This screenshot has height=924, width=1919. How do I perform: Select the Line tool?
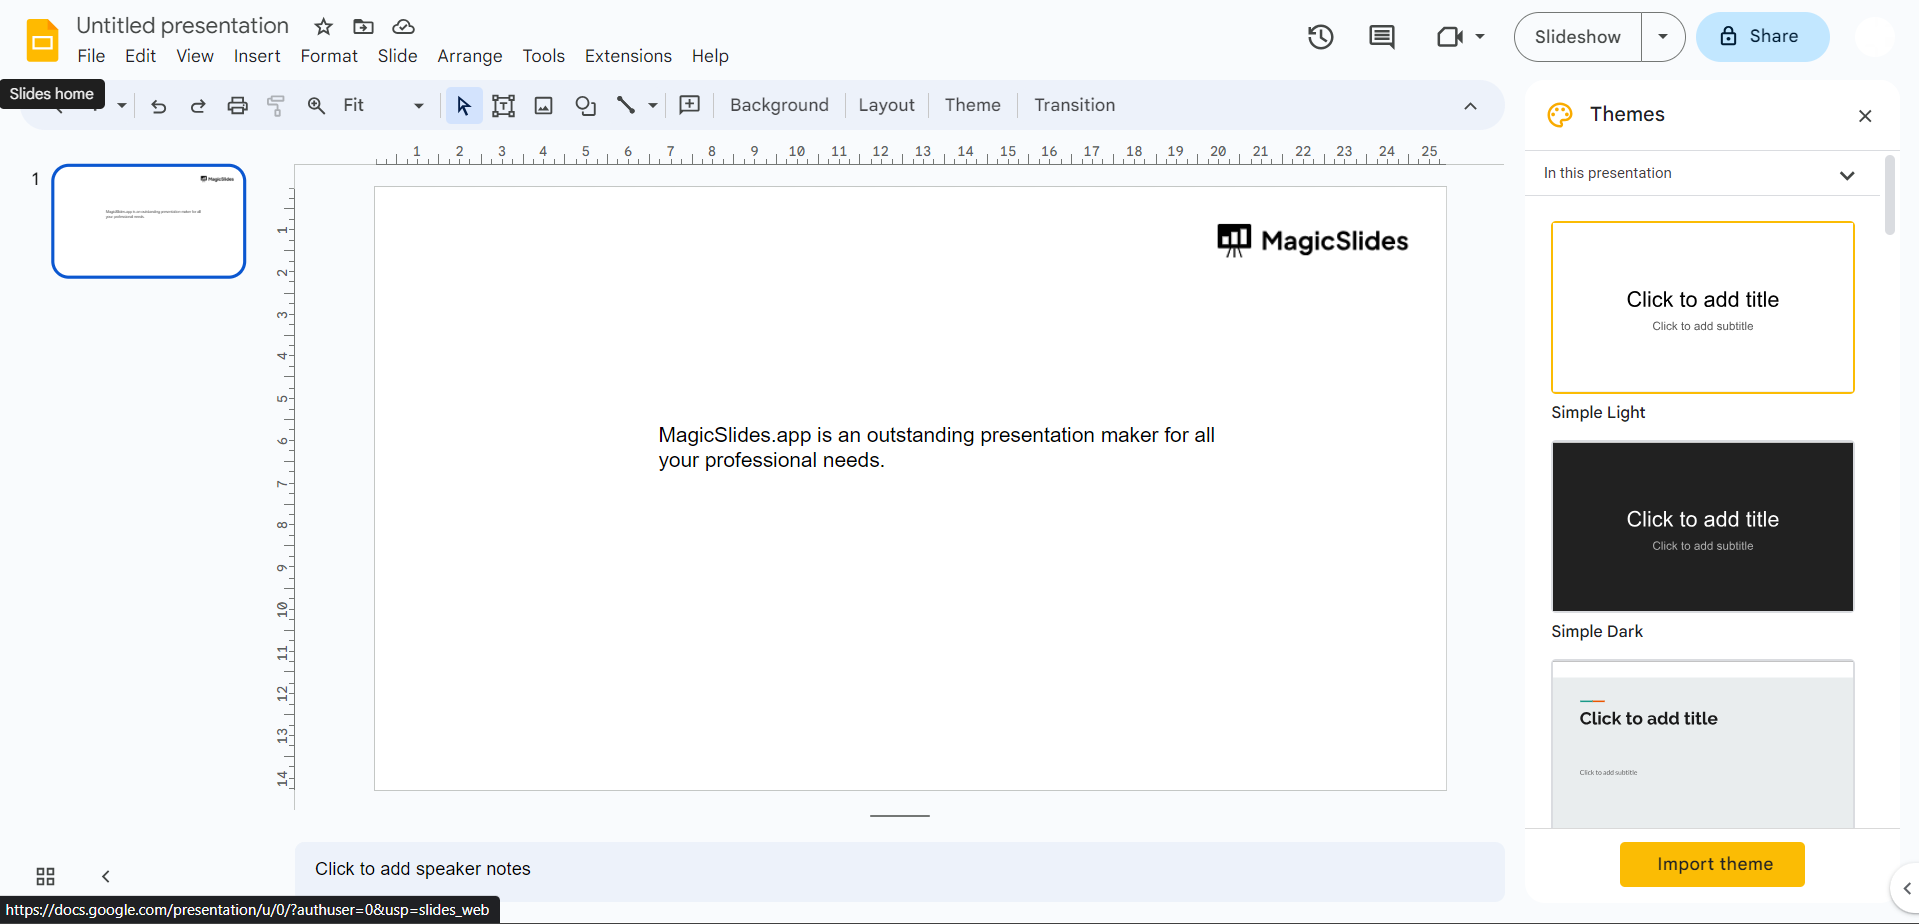click(628, 105)
